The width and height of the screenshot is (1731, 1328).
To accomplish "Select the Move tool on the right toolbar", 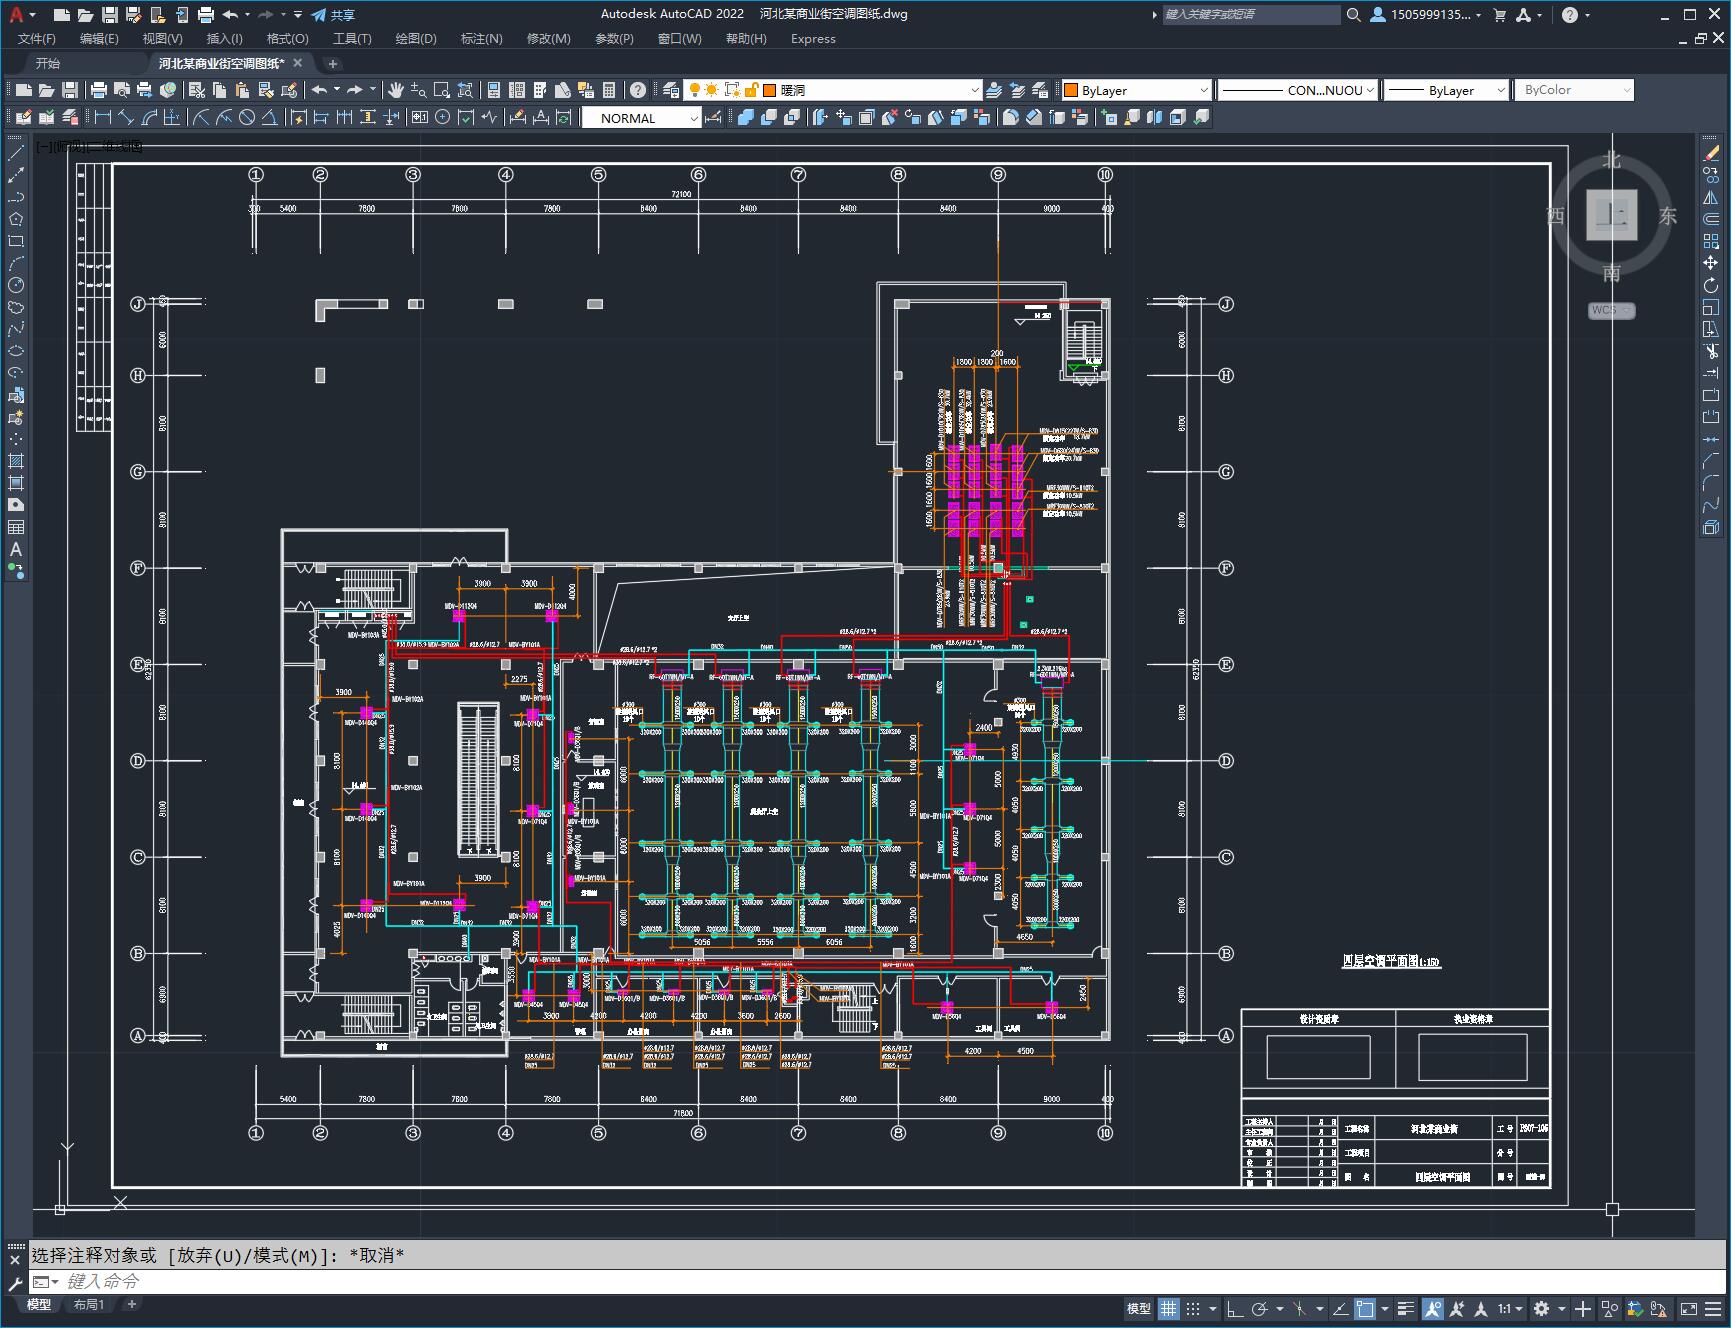I will click(x=1711, y=263).
